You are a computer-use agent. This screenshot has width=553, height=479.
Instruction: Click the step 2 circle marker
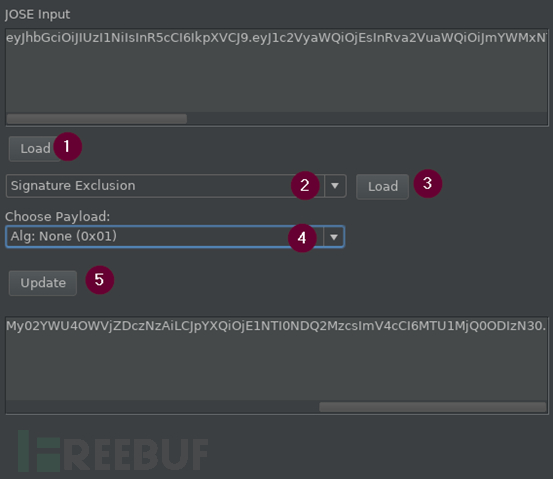coord(305,186)
